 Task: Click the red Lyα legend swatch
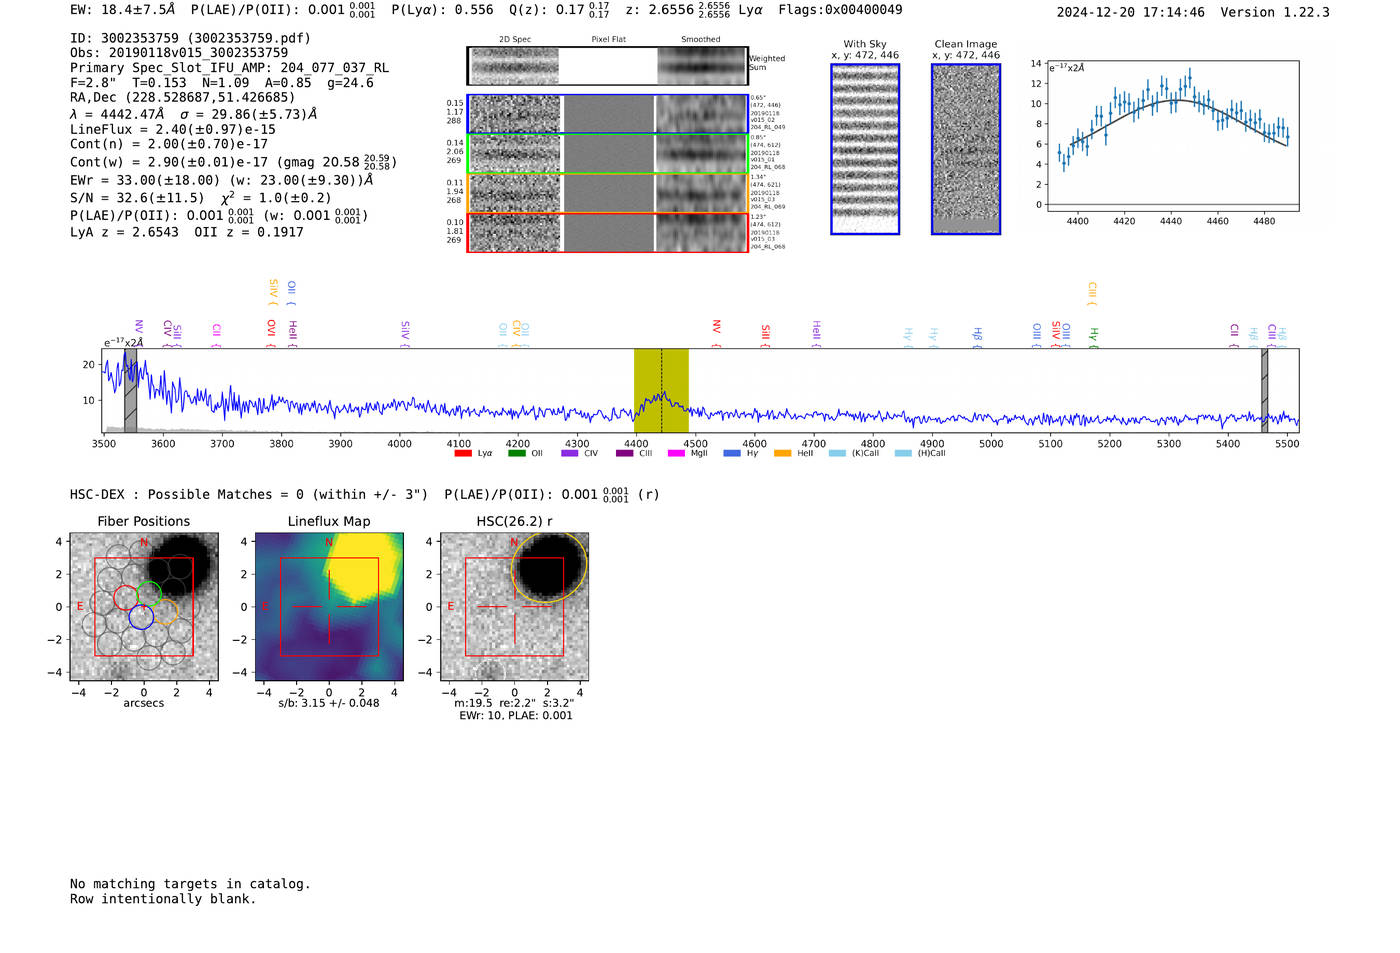point(462,454)
